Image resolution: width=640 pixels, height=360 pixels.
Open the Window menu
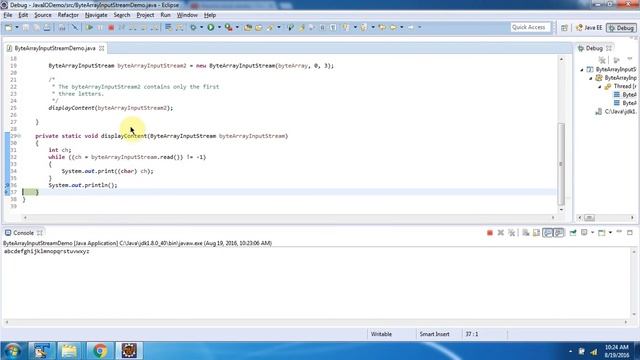point(187,15)
